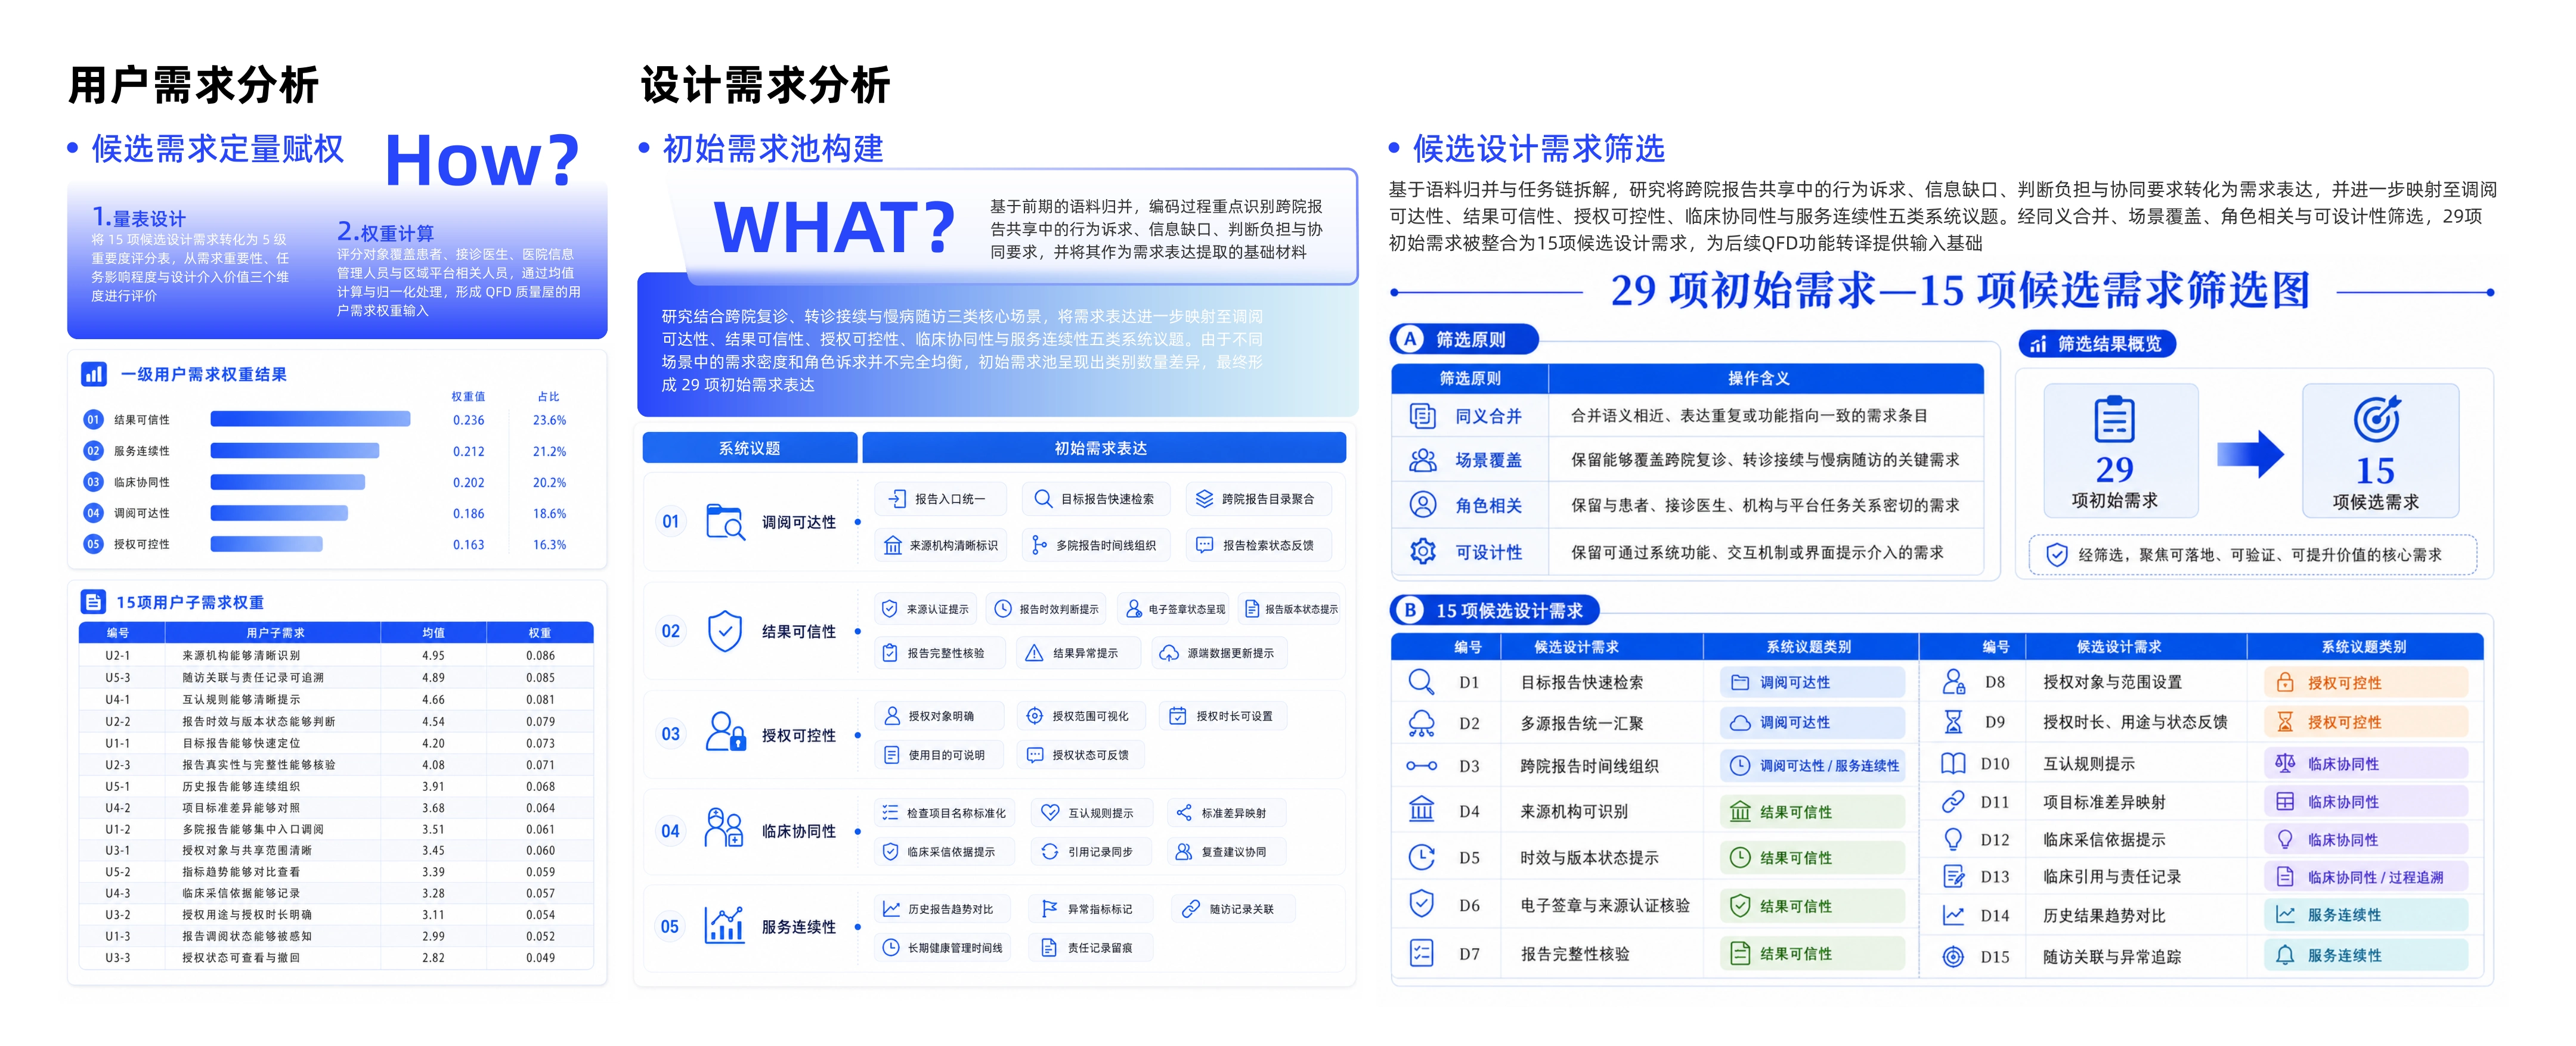Viewport: 2576px width, 1046px height.
Task: Click the D8 授权可控性 orange category badge
Action: click(2365, 683)
